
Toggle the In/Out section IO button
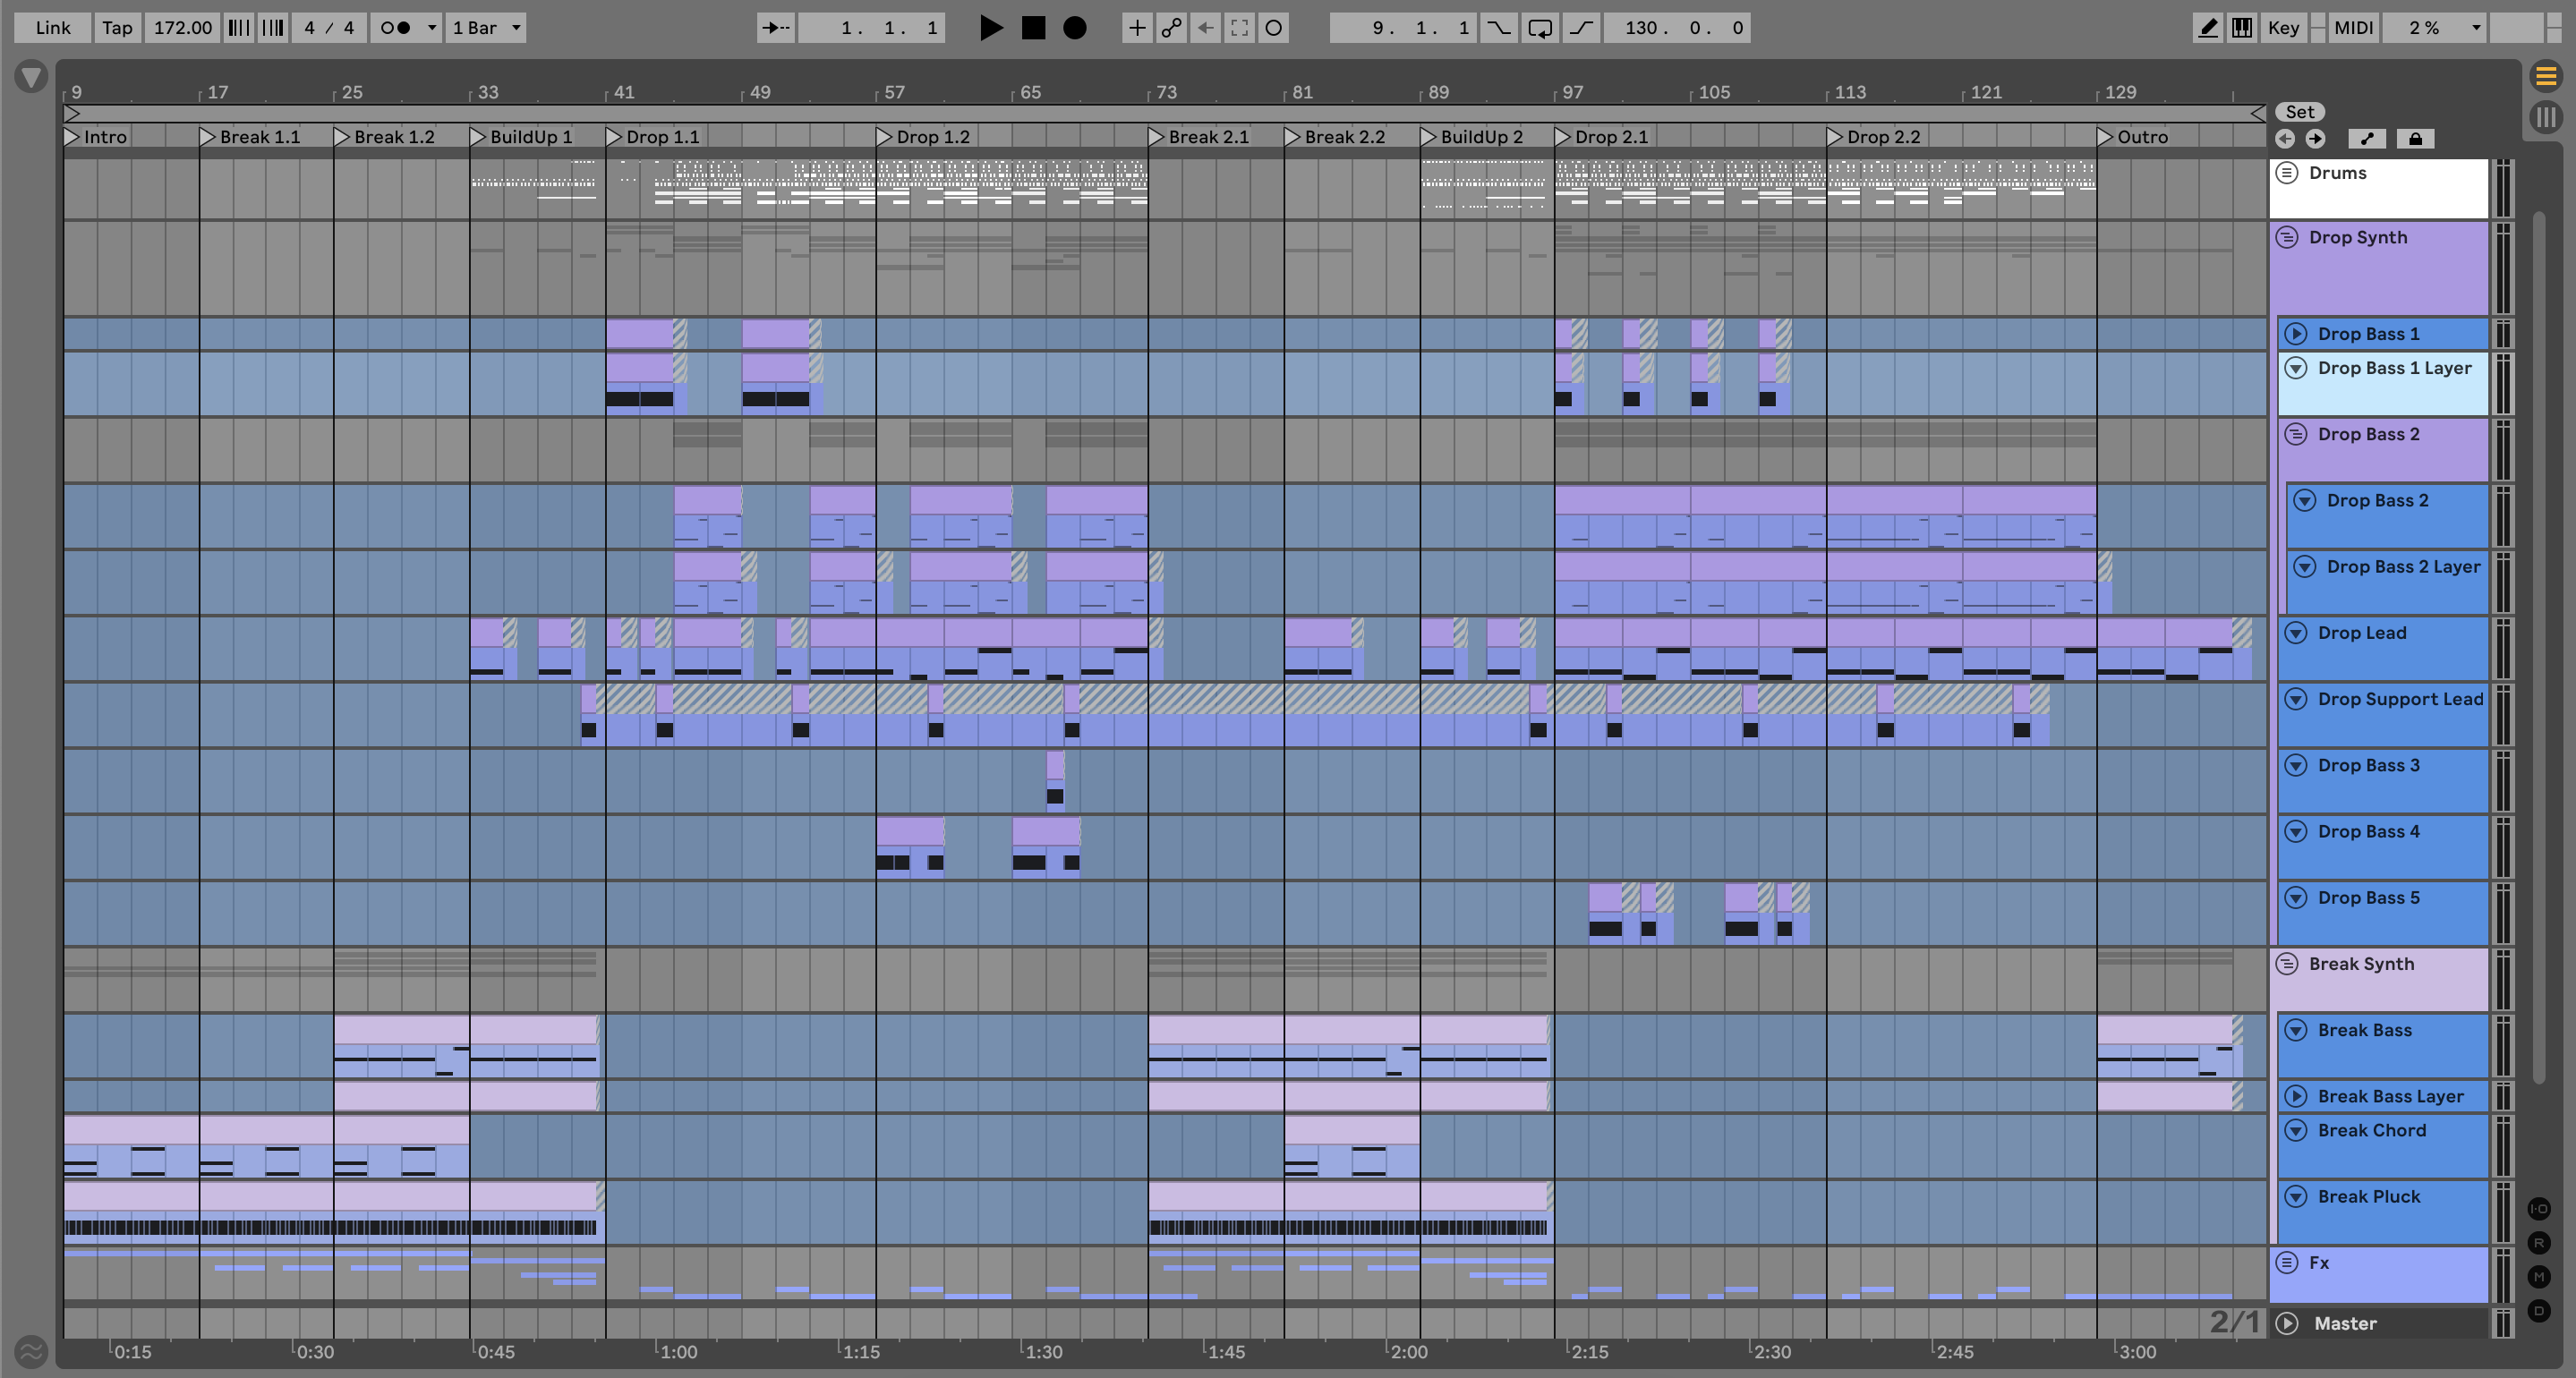coord(2539,1209)
